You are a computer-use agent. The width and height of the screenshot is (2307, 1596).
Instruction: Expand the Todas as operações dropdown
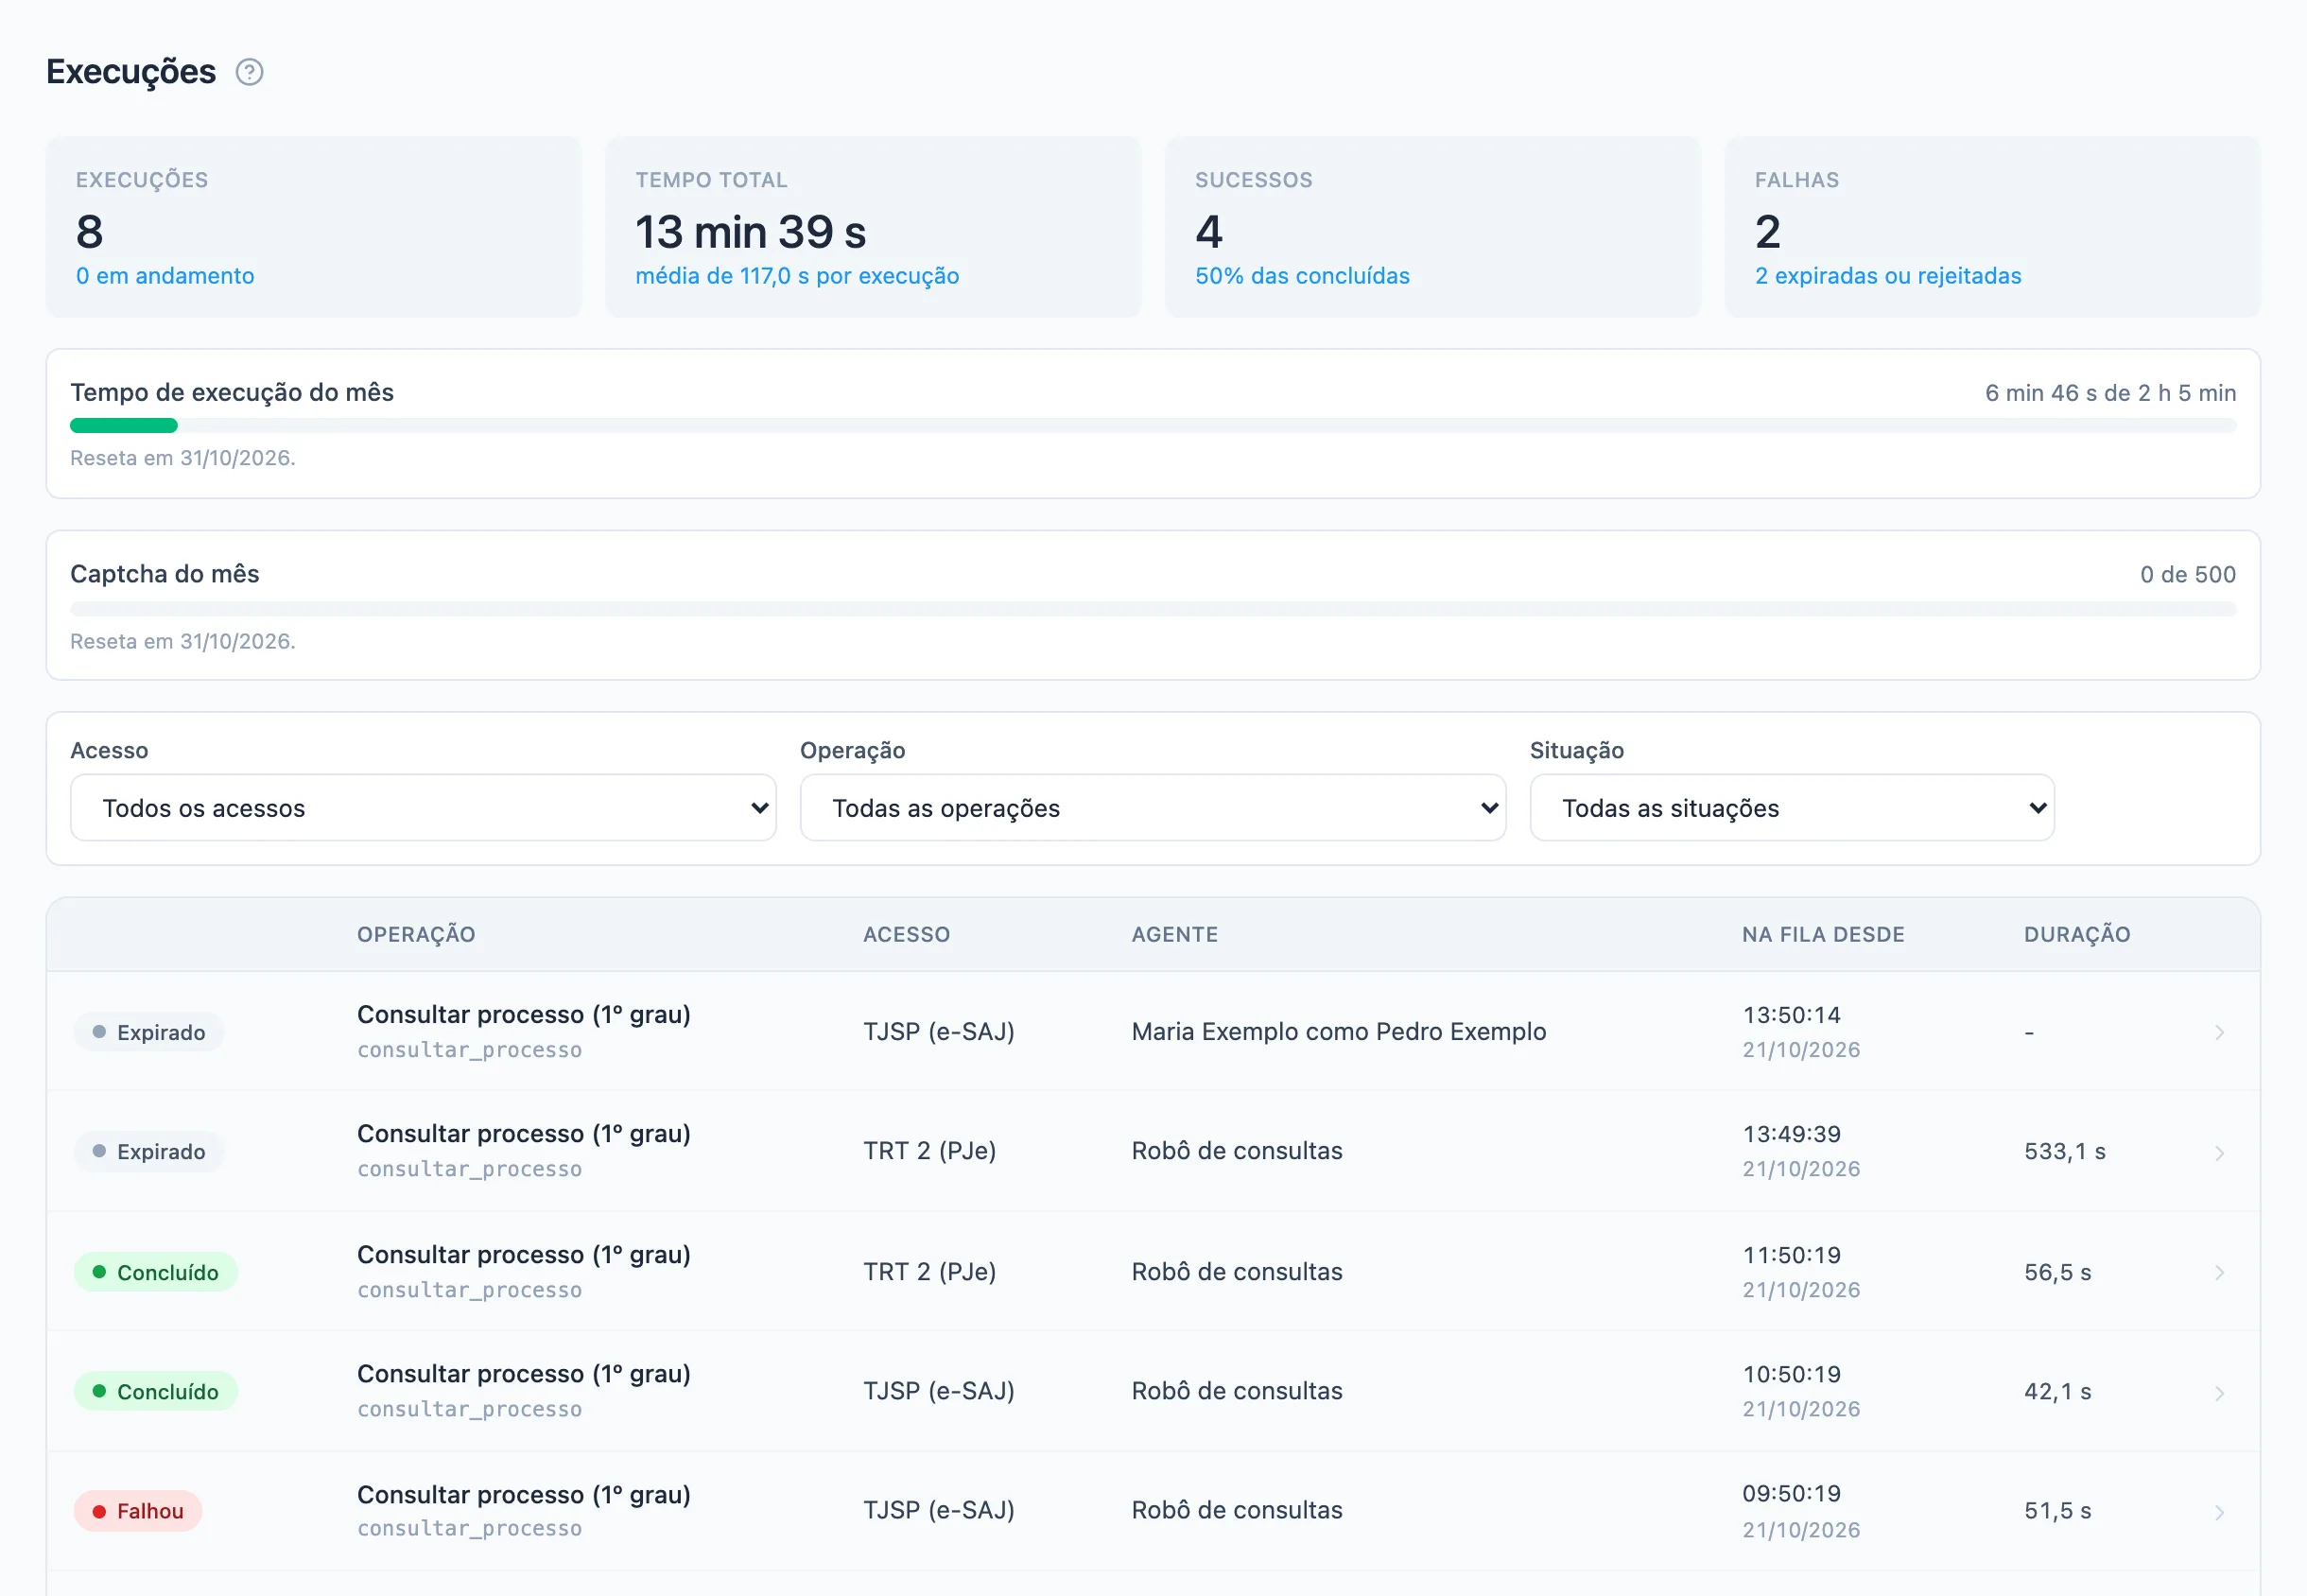pyautogui.click(x=1153, y=808)
